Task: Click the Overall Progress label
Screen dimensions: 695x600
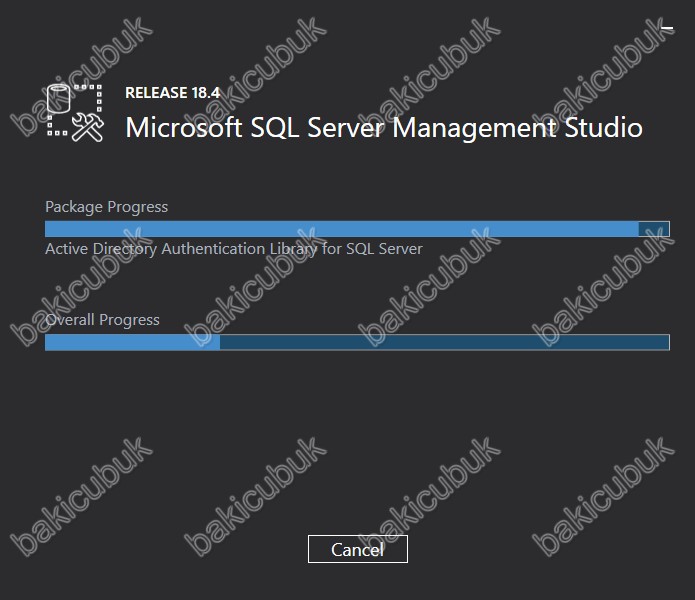Action: point(102,319)
